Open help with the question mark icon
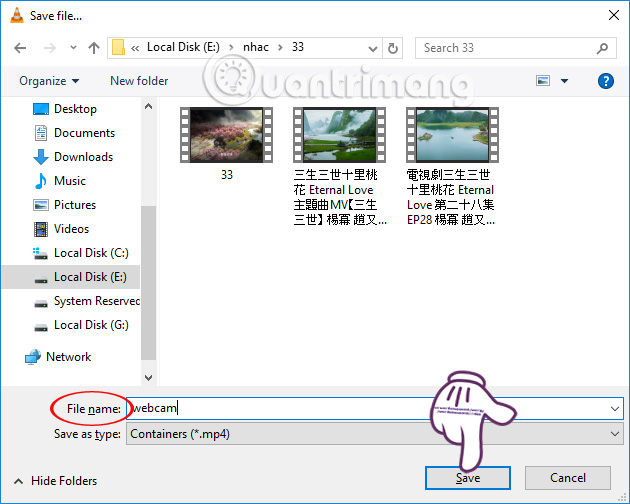 (605, 81)
